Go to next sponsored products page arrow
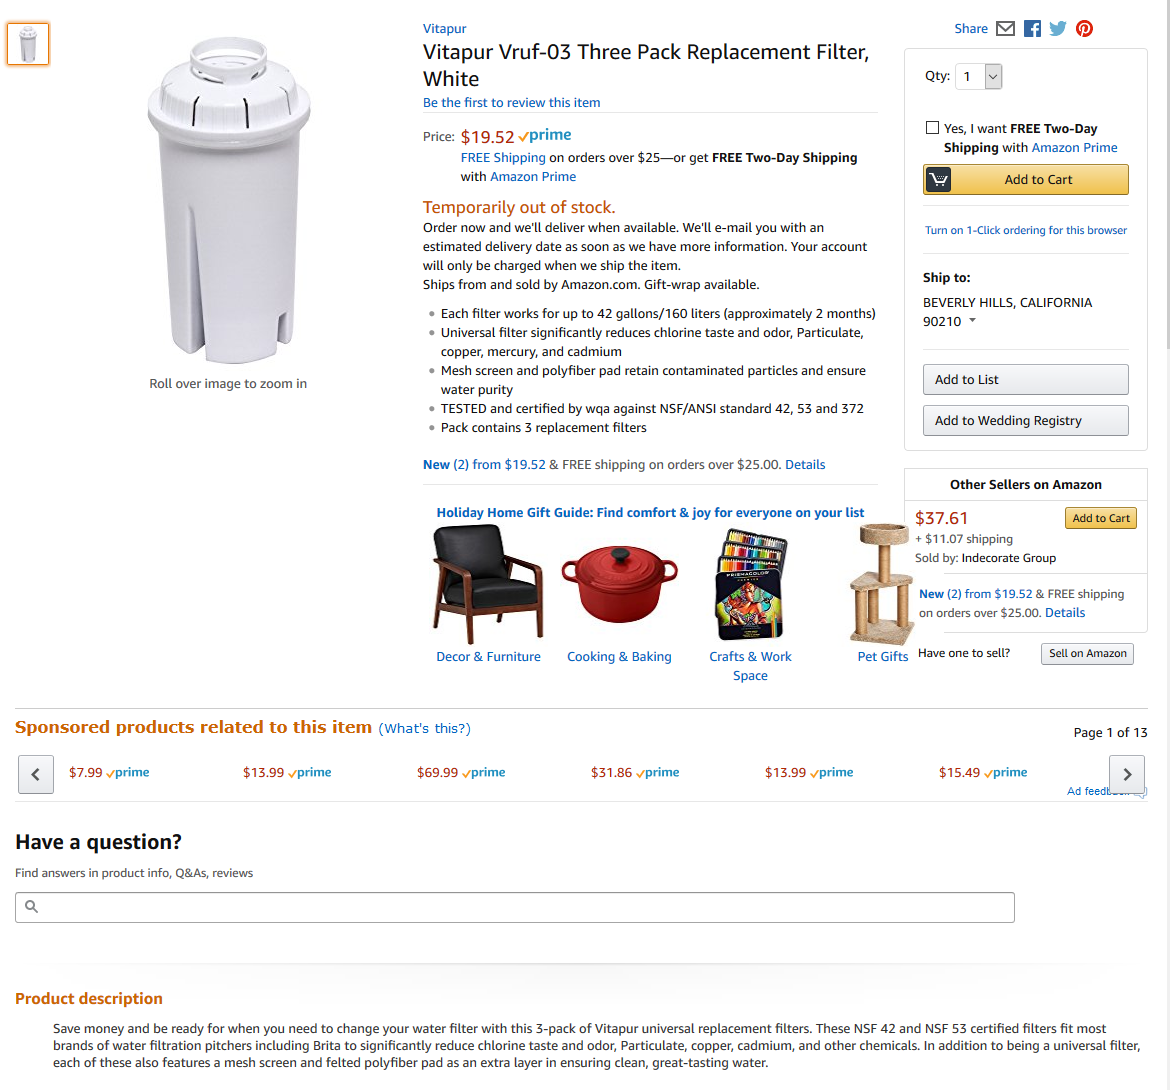The width and height of the screenshot is (1170, 1090). [1127, 774]
